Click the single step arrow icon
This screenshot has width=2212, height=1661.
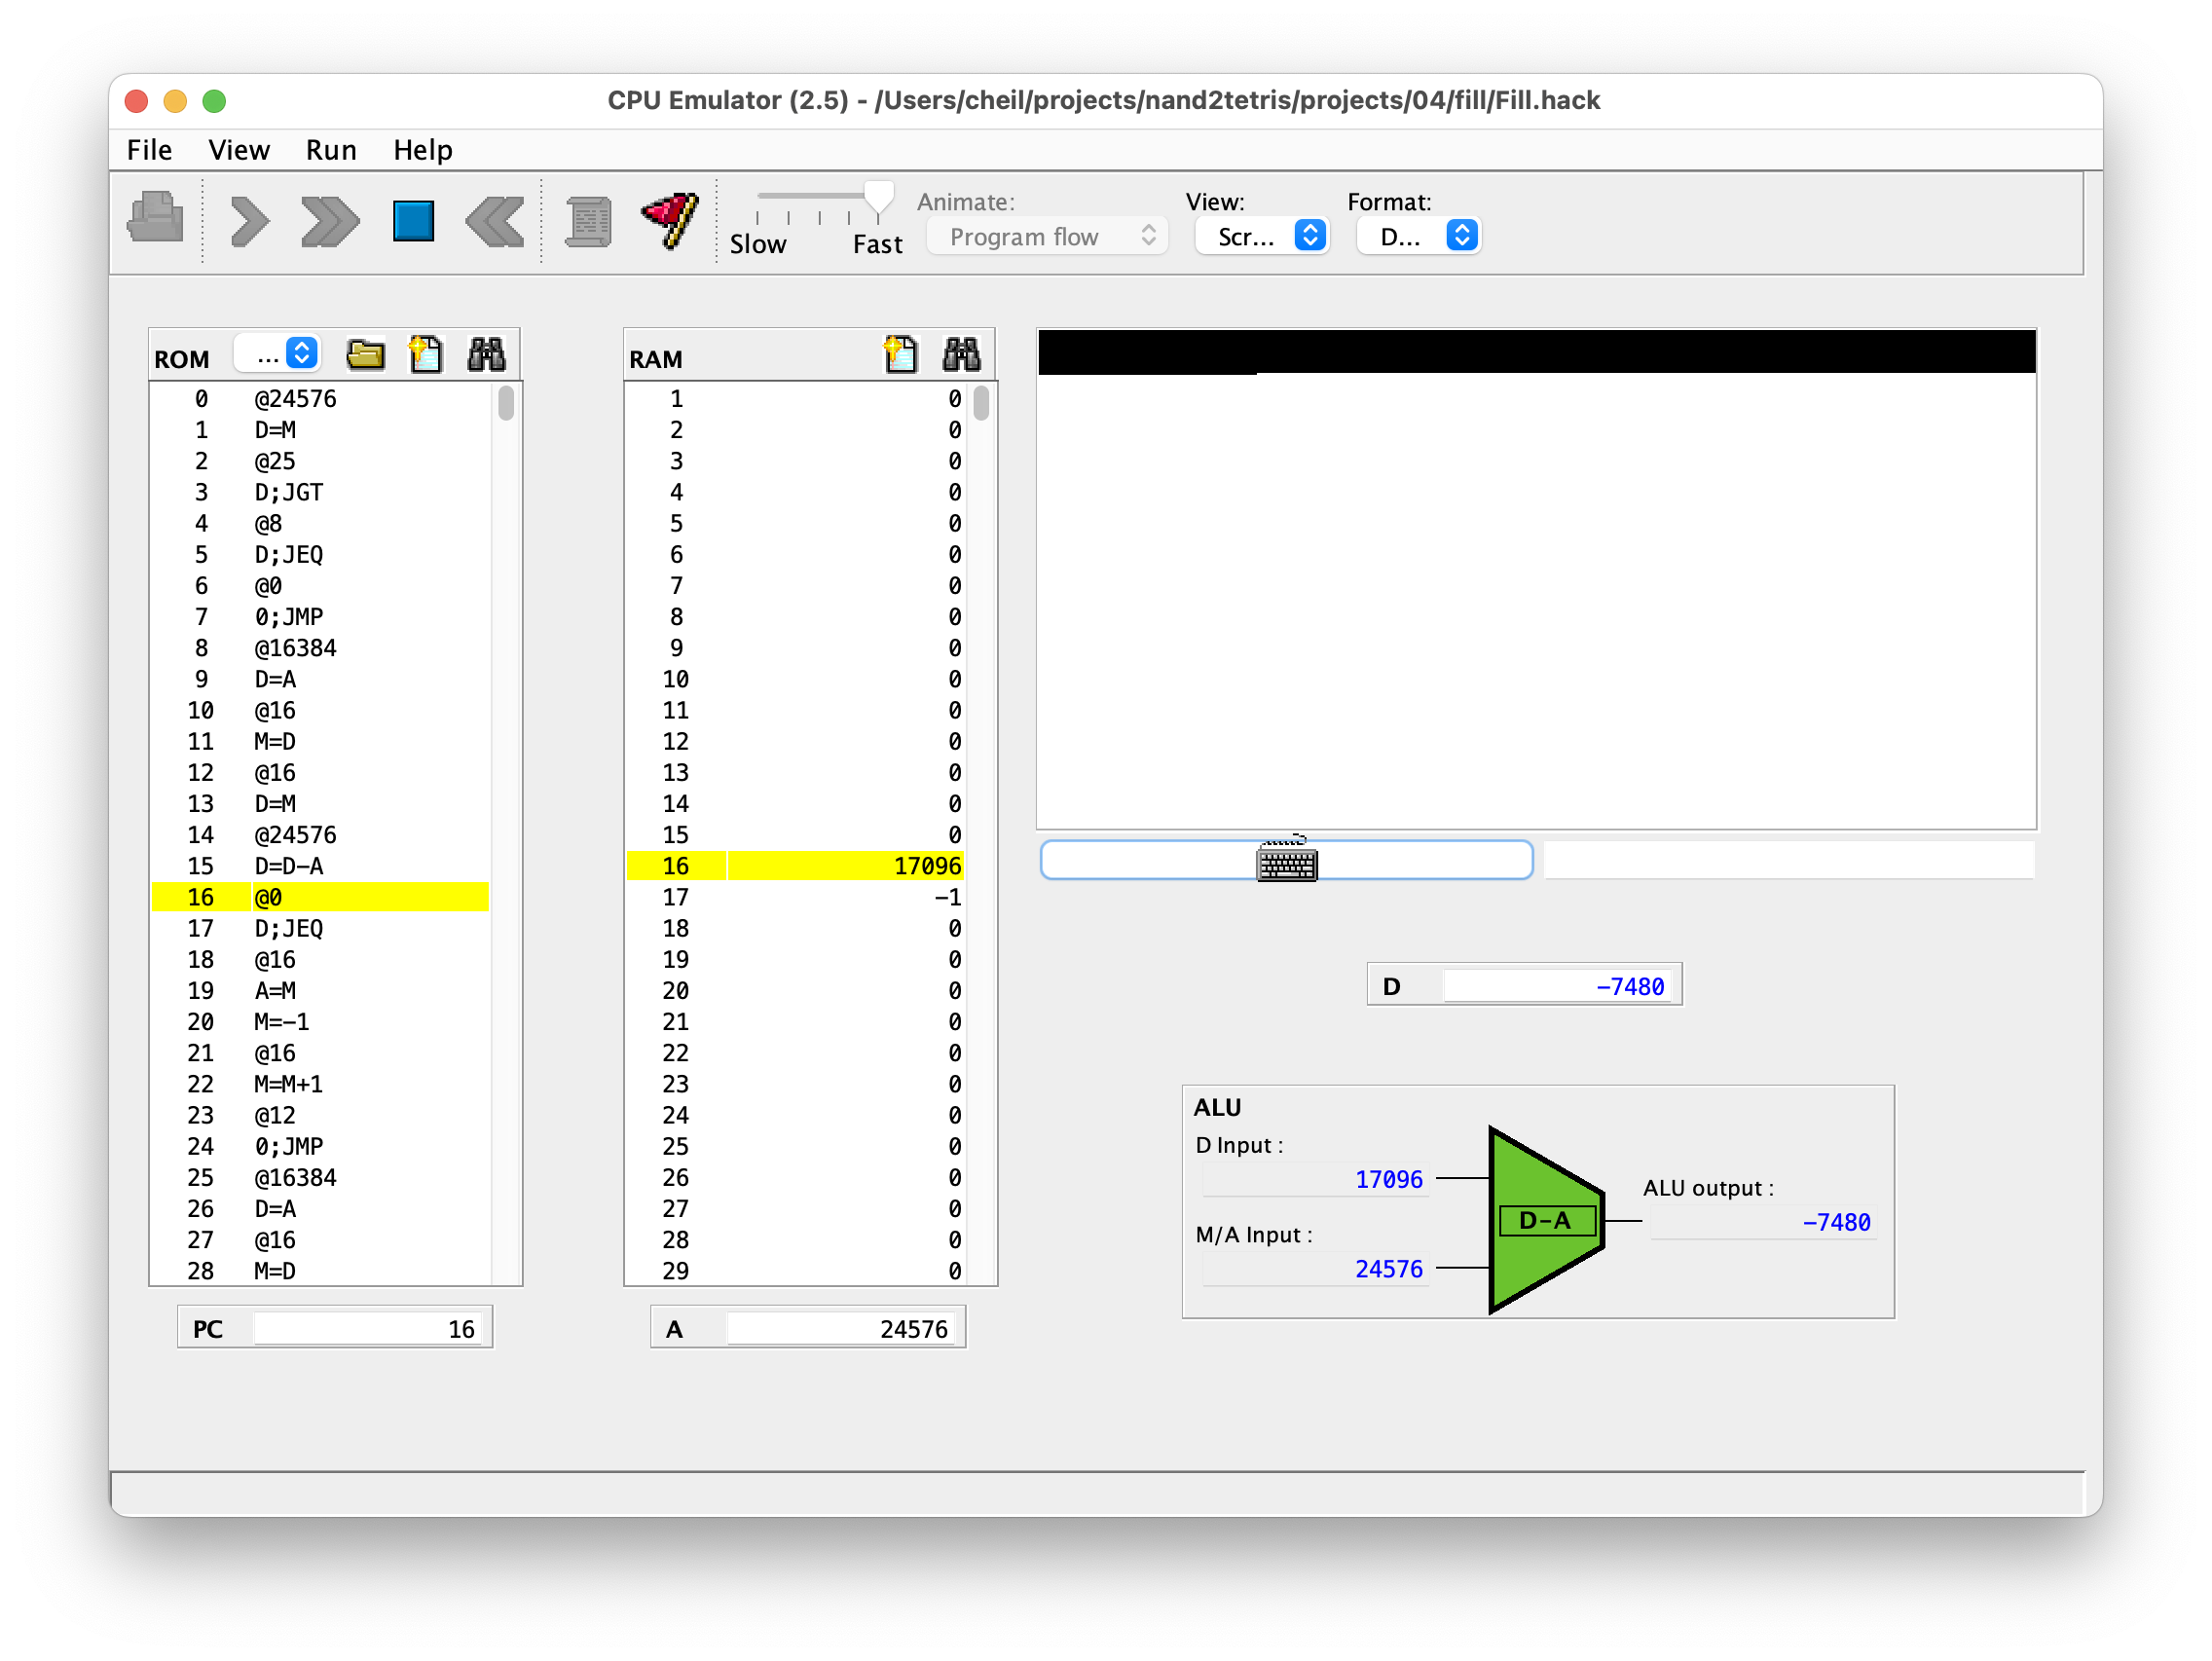249,221
